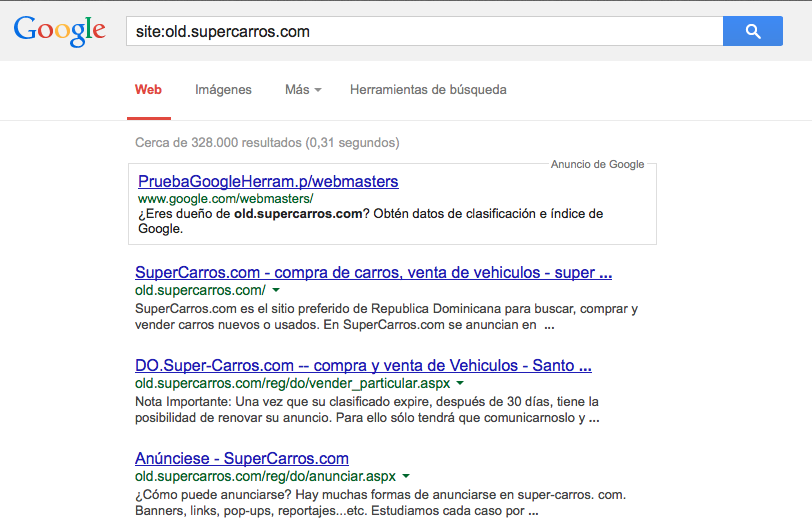Open the Anúnciese - SuperCarros.com result

point(242,458)
